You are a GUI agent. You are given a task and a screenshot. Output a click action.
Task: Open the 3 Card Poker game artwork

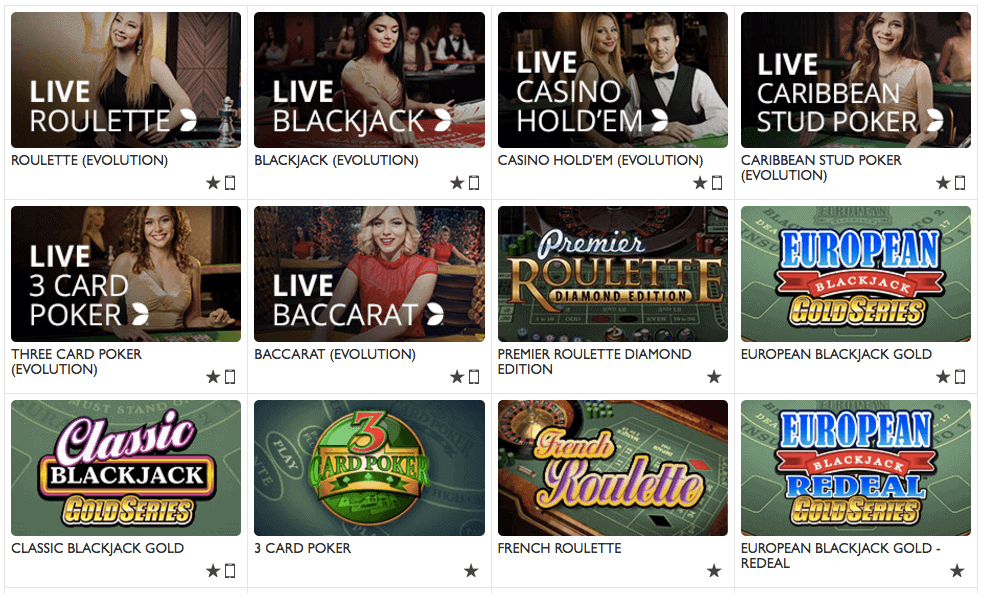(370, 468)
